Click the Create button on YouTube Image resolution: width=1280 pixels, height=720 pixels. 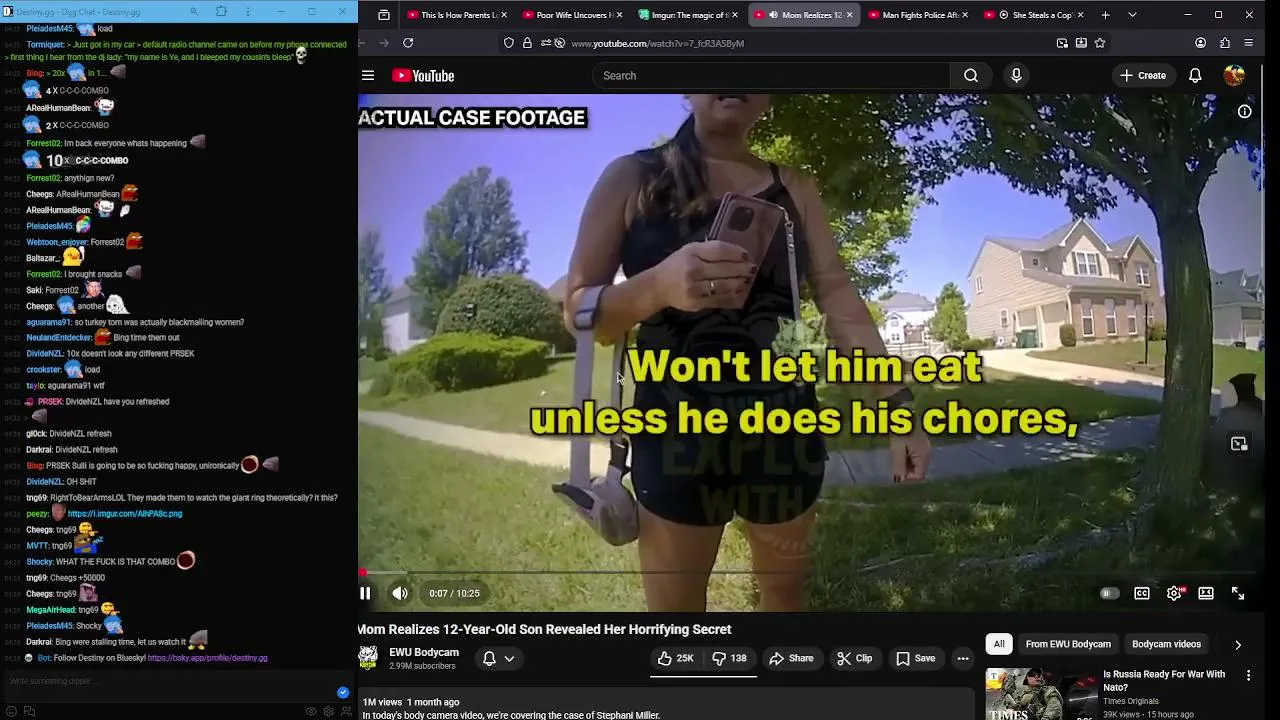tap(1142, 76)
